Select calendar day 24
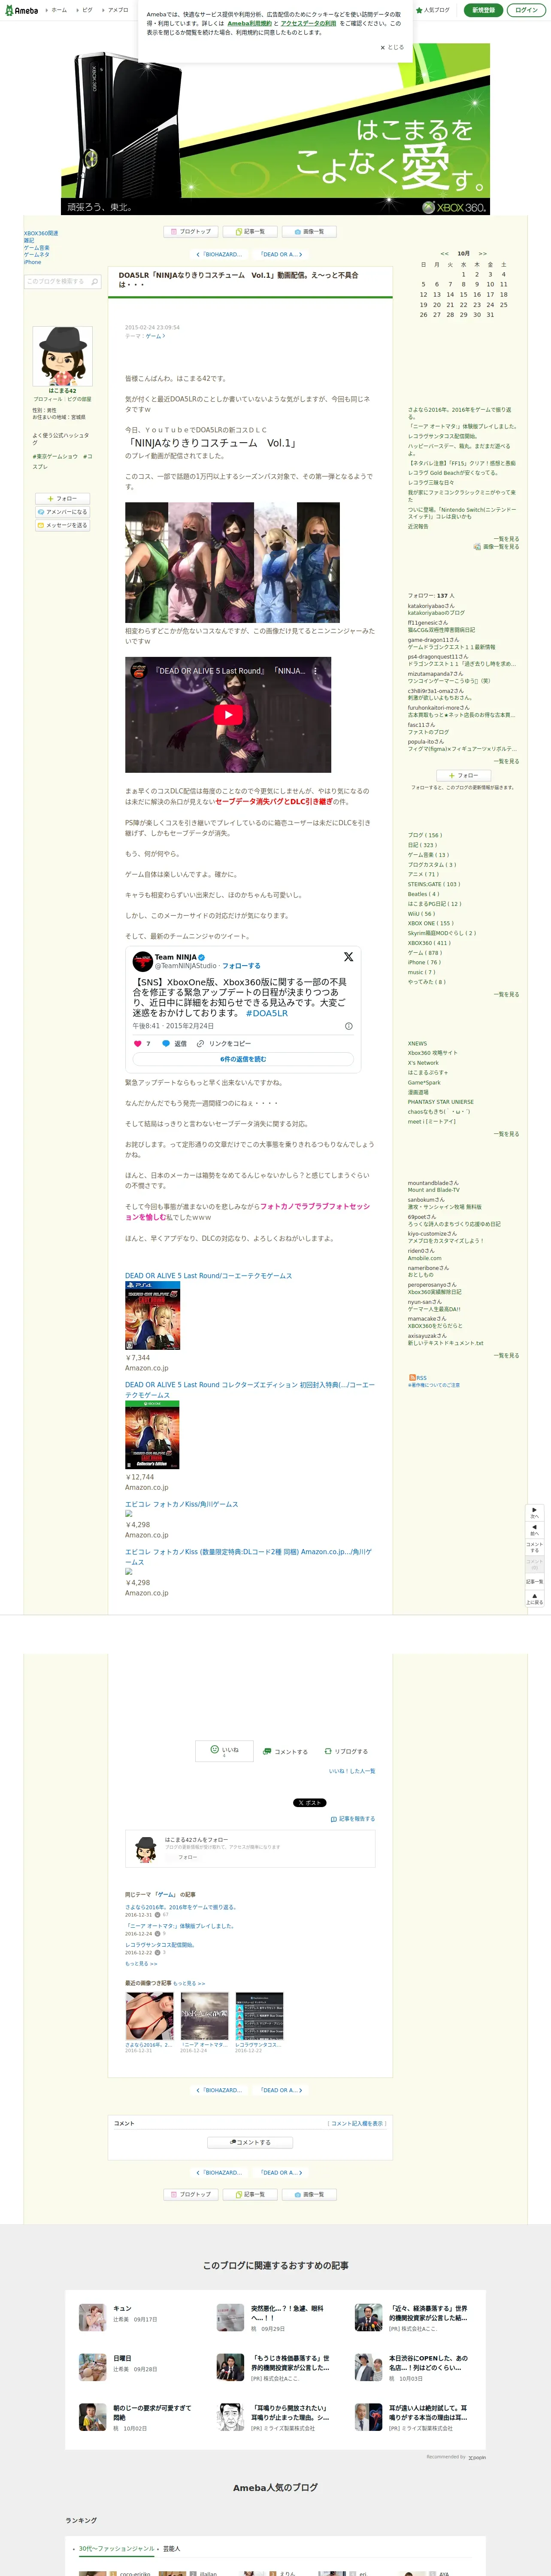The image size is (551, 2576). tap(490, 305)
